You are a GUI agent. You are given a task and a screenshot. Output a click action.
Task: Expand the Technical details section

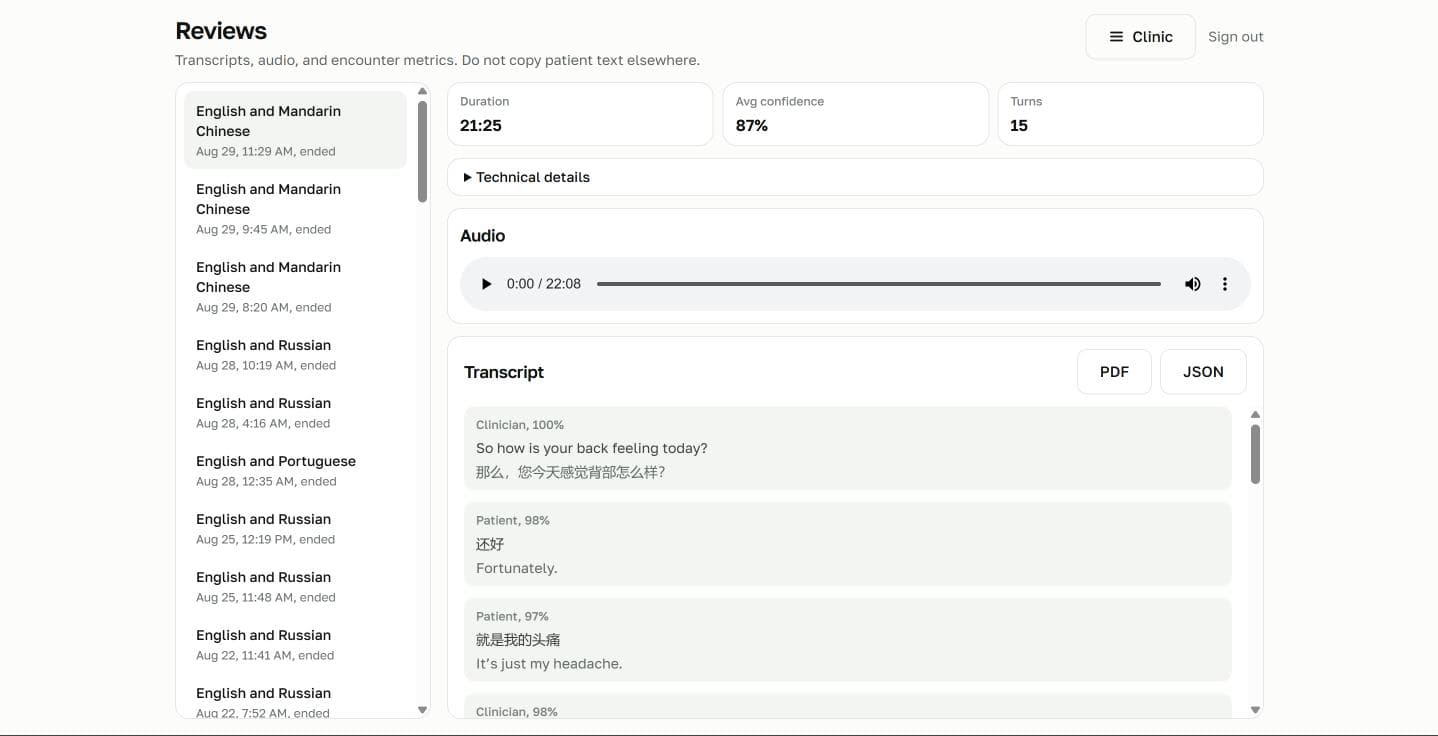click(x=855, y=177)
